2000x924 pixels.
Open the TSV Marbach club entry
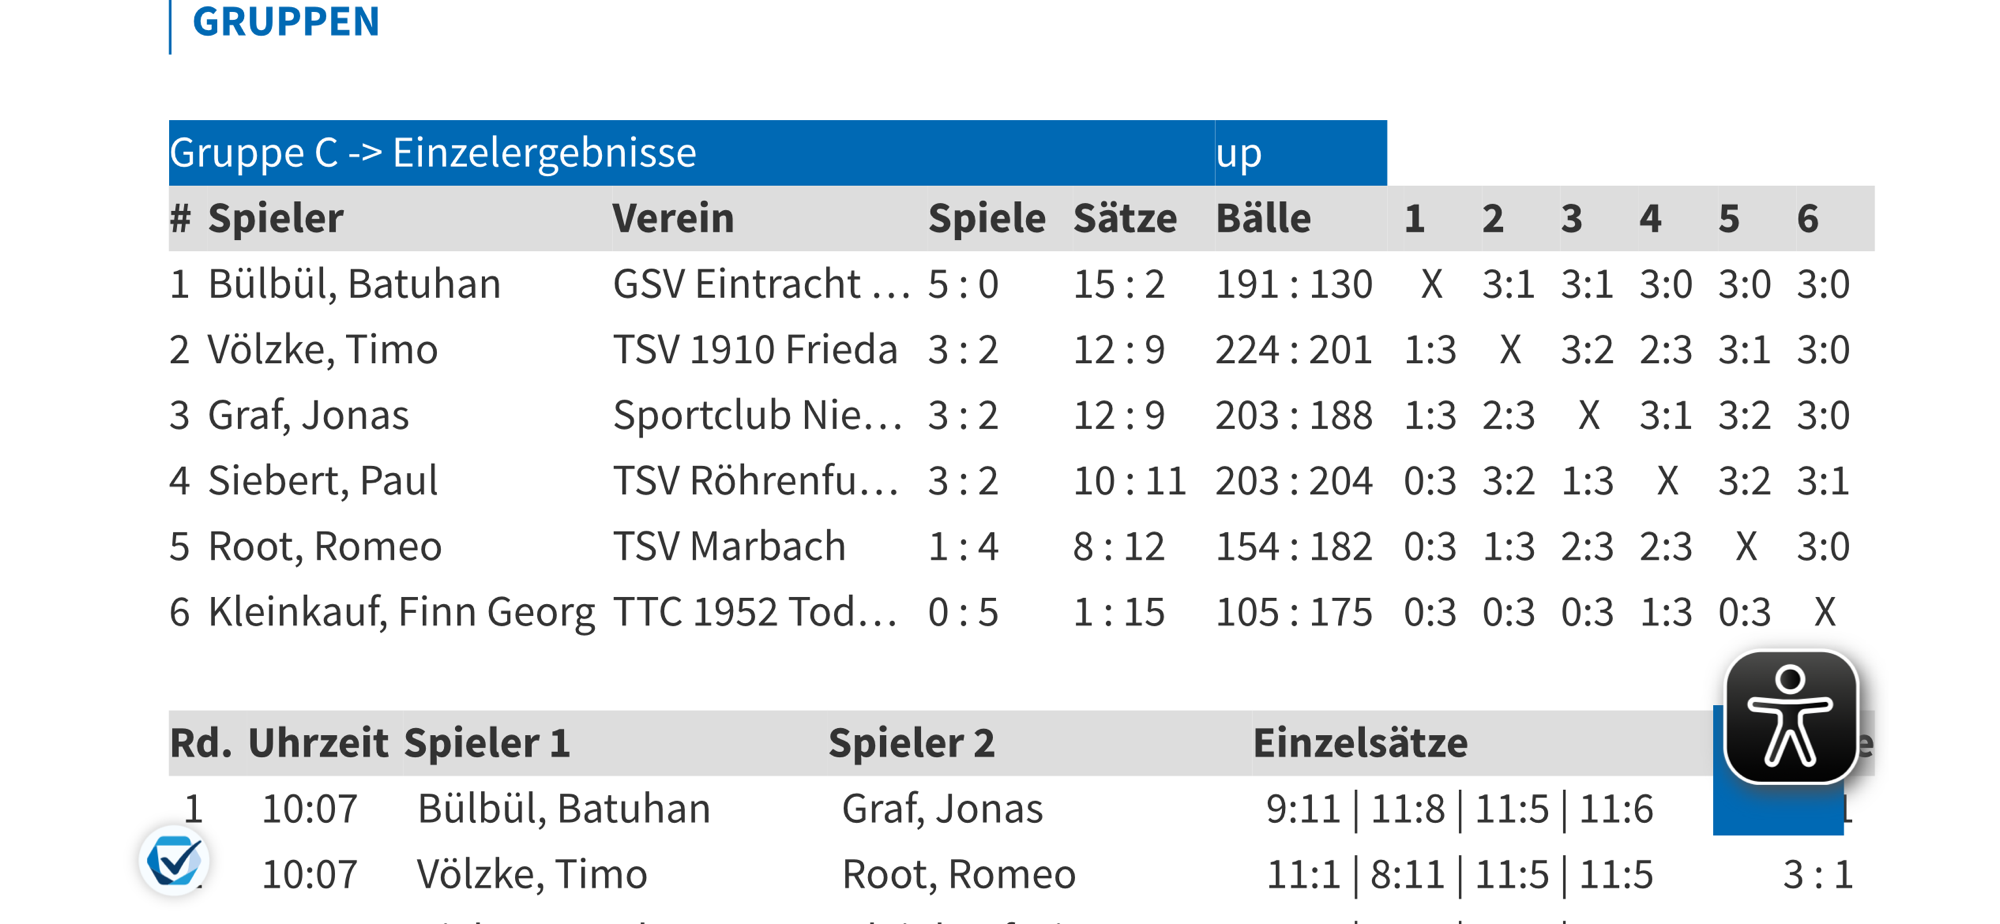click(729, 547)
